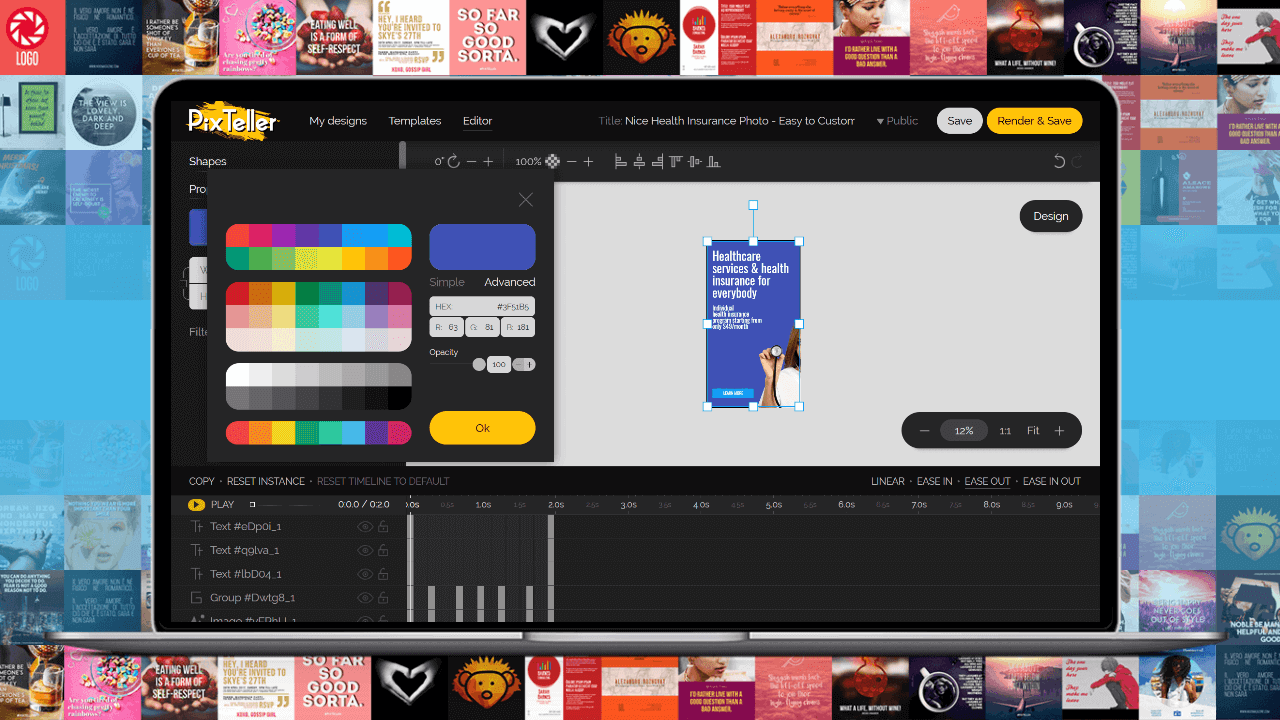Pick the cyan swatch in the bright palette
Viewport: 1280px width, 720px height.
[x=400, y=235]
